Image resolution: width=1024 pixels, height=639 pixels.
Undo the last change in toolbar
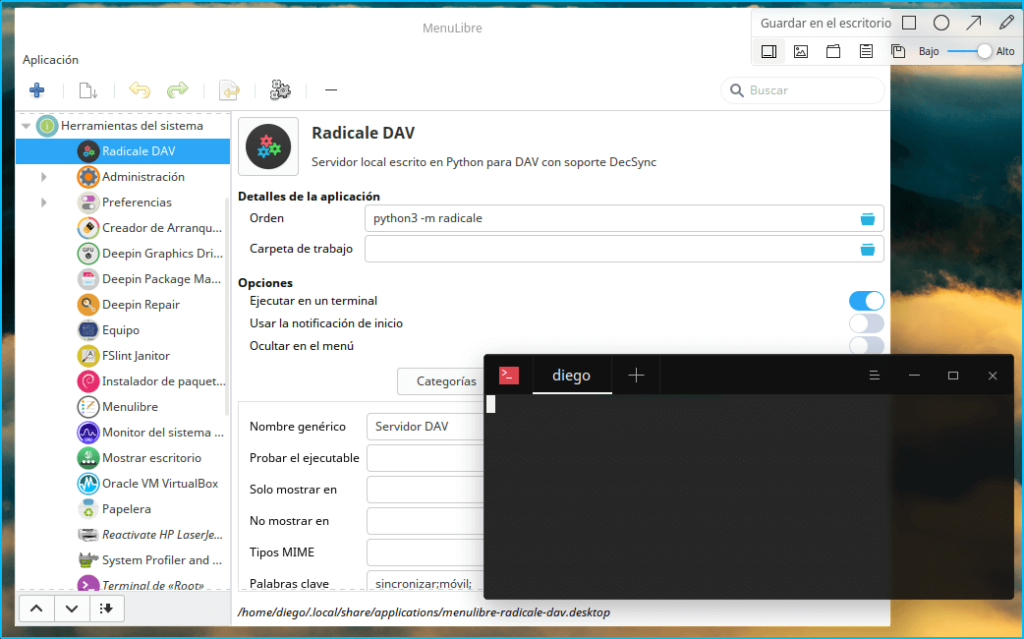coord(140,91)
